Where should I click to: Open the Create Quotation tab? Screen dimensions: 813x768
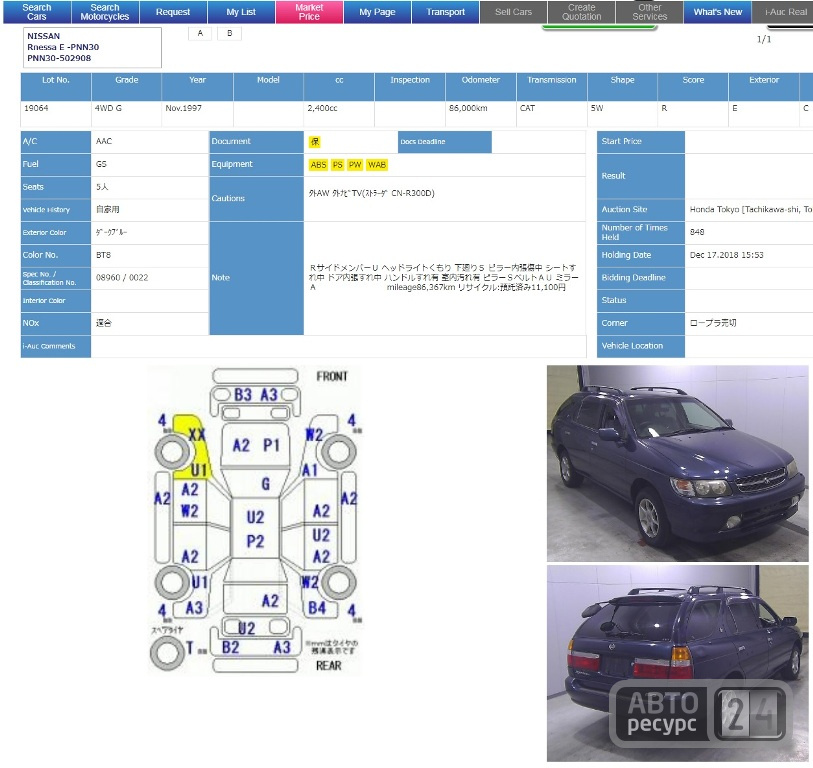pyautogui.click(x=582, y=12)
